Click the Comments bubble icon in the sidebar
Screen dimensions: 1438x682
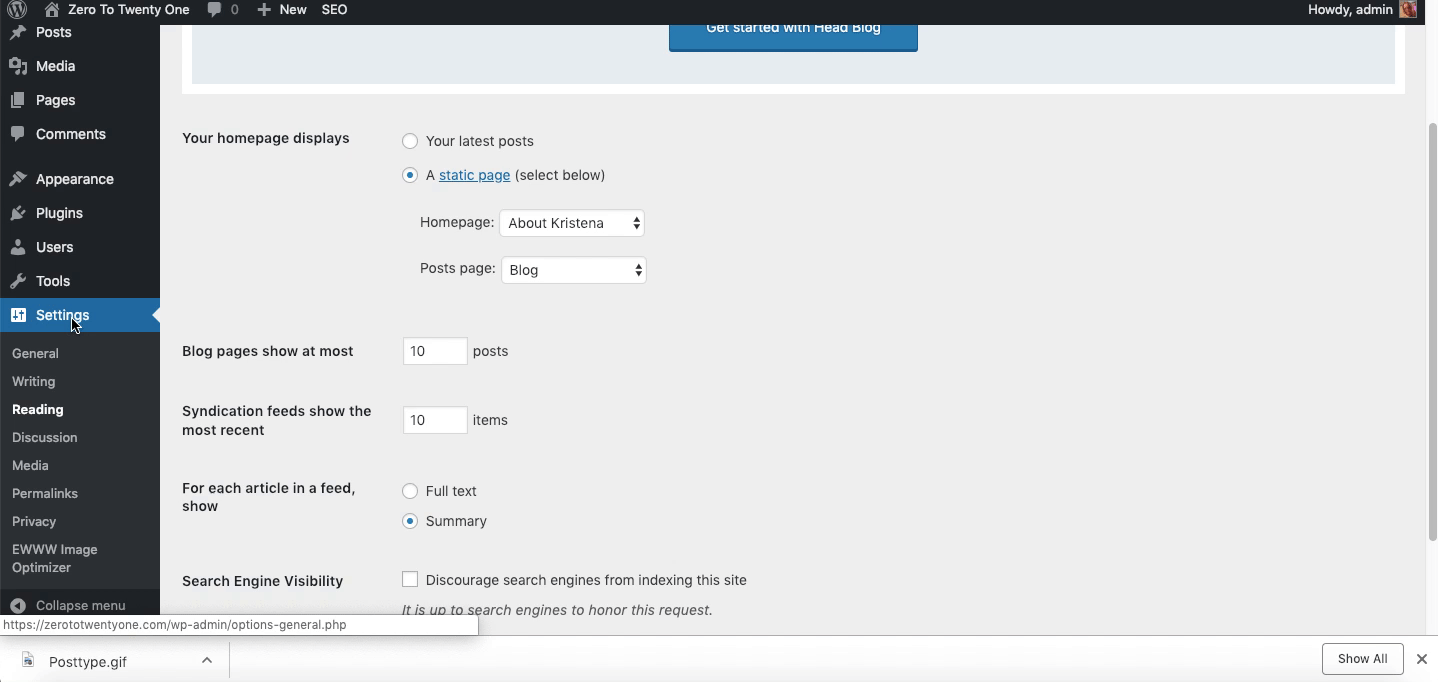tap(18, 134)
